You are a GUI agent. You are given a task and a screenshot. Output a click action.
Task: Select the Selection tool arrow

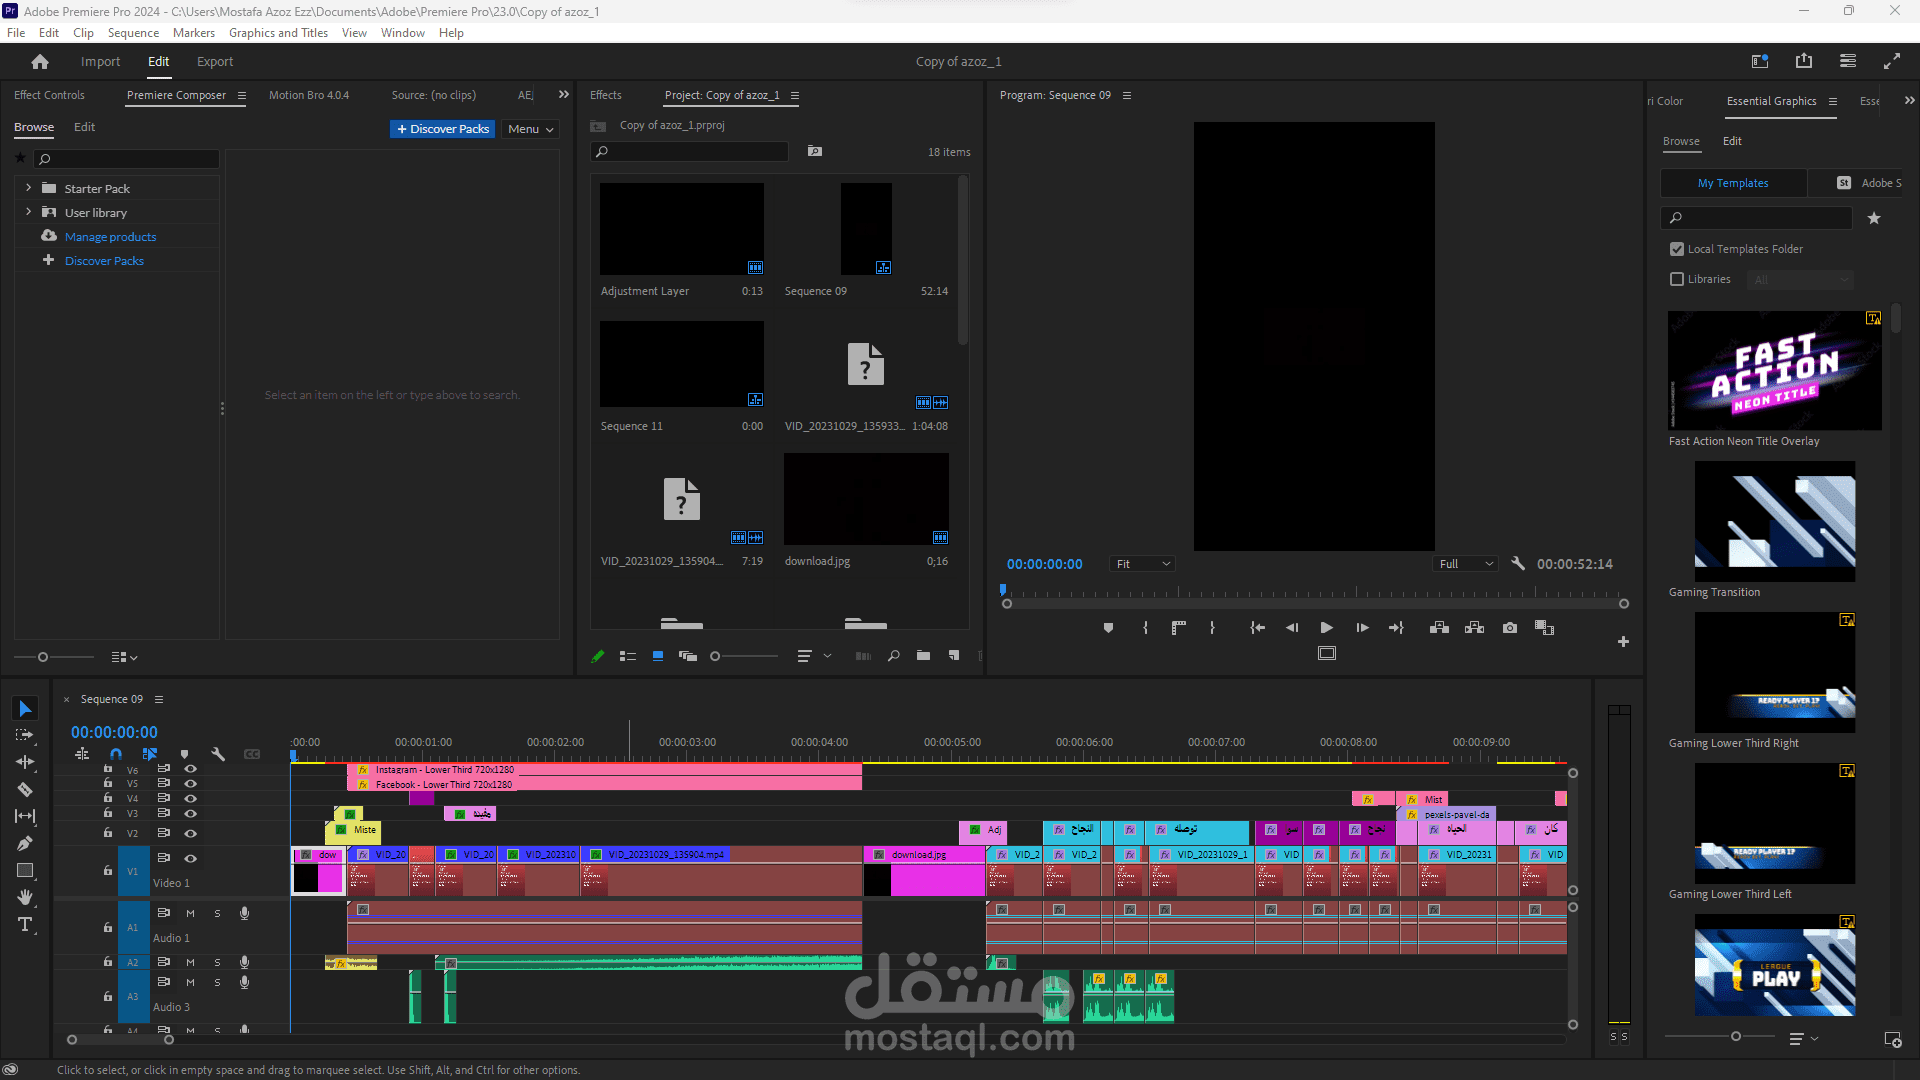pyautogui.click(x=25, y=709)
